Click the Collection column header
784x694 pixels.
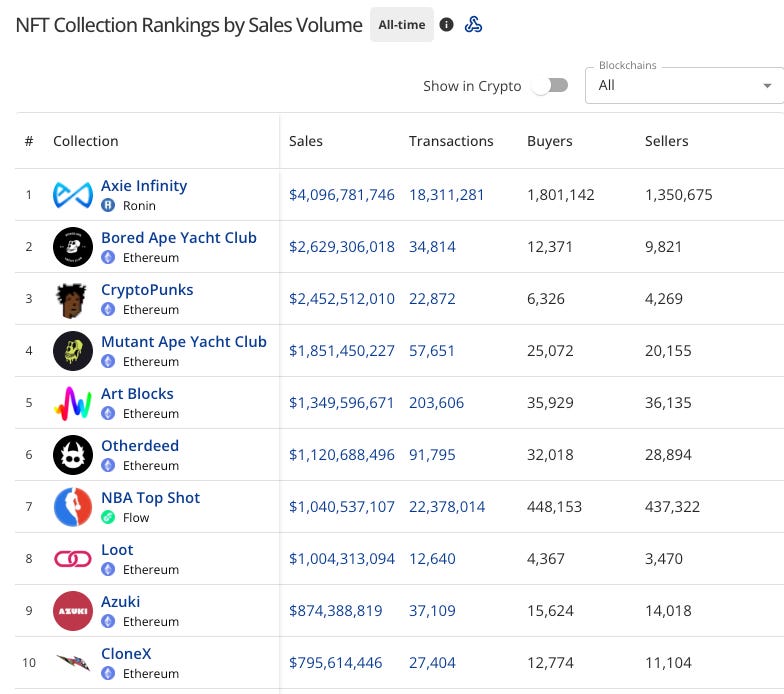[x=86, y=141]
